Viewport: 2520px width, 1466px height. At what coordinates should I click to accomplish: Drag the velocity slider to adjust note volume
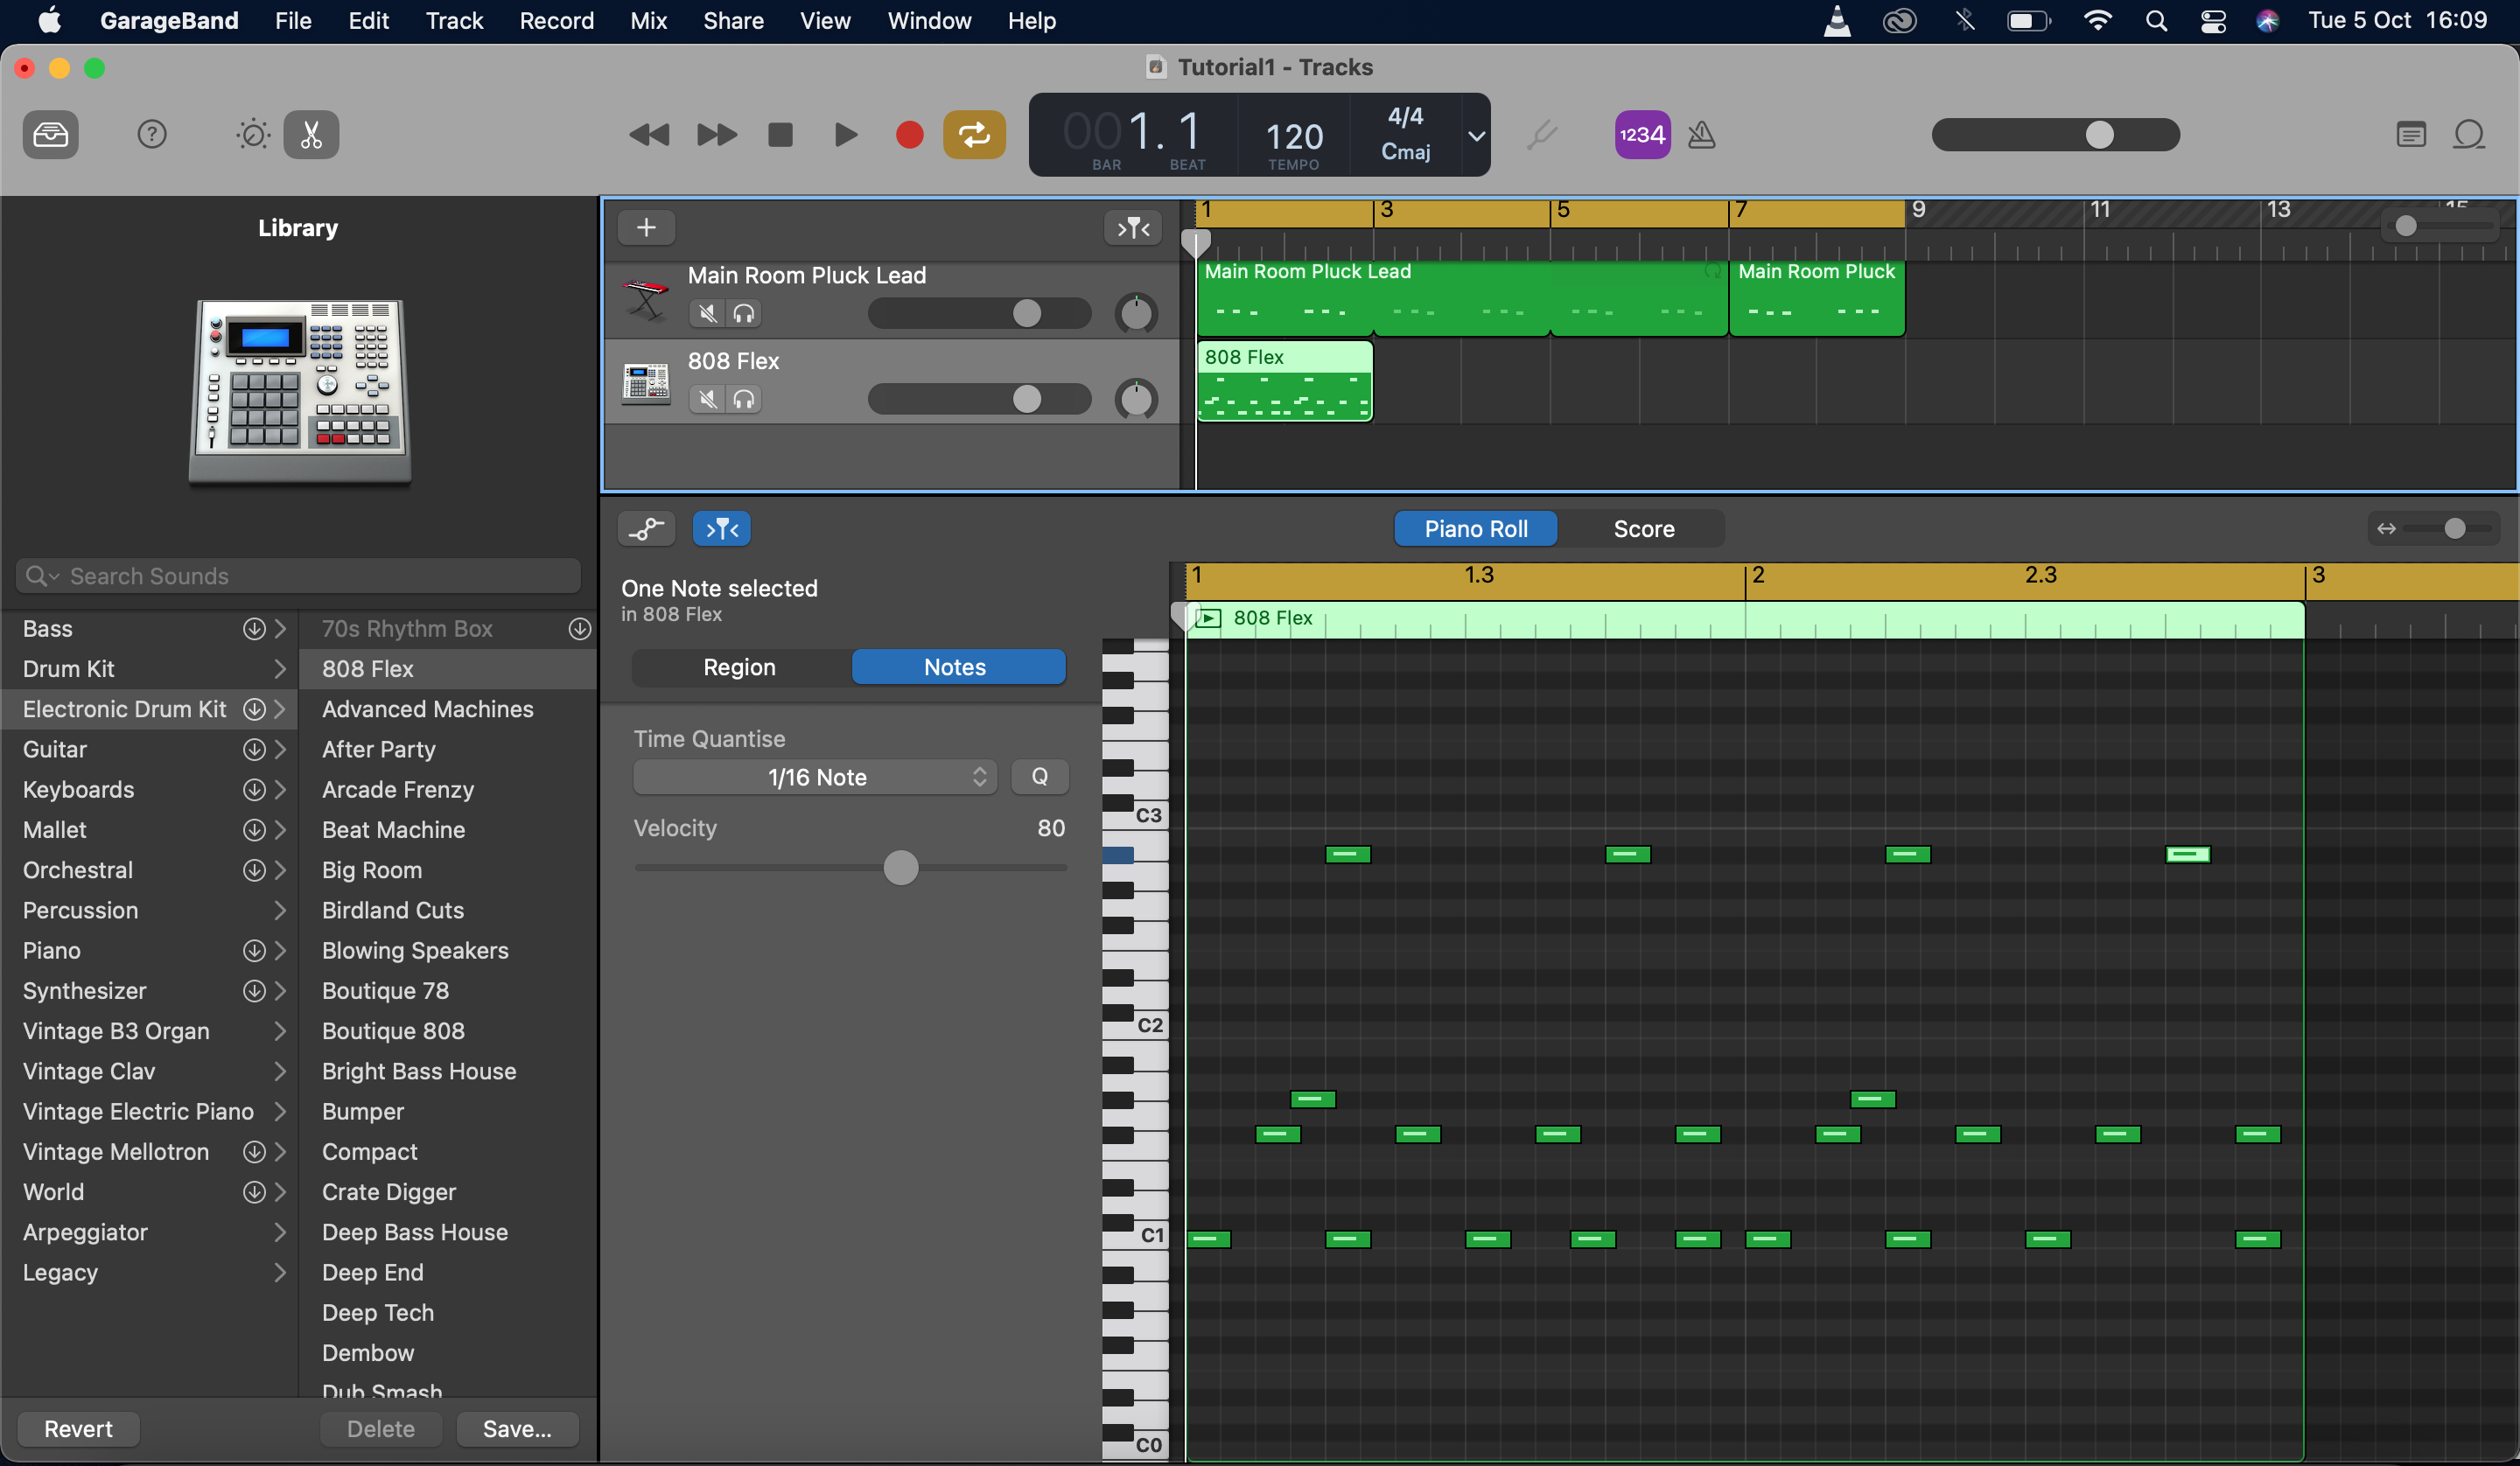[x=902, y=868]
